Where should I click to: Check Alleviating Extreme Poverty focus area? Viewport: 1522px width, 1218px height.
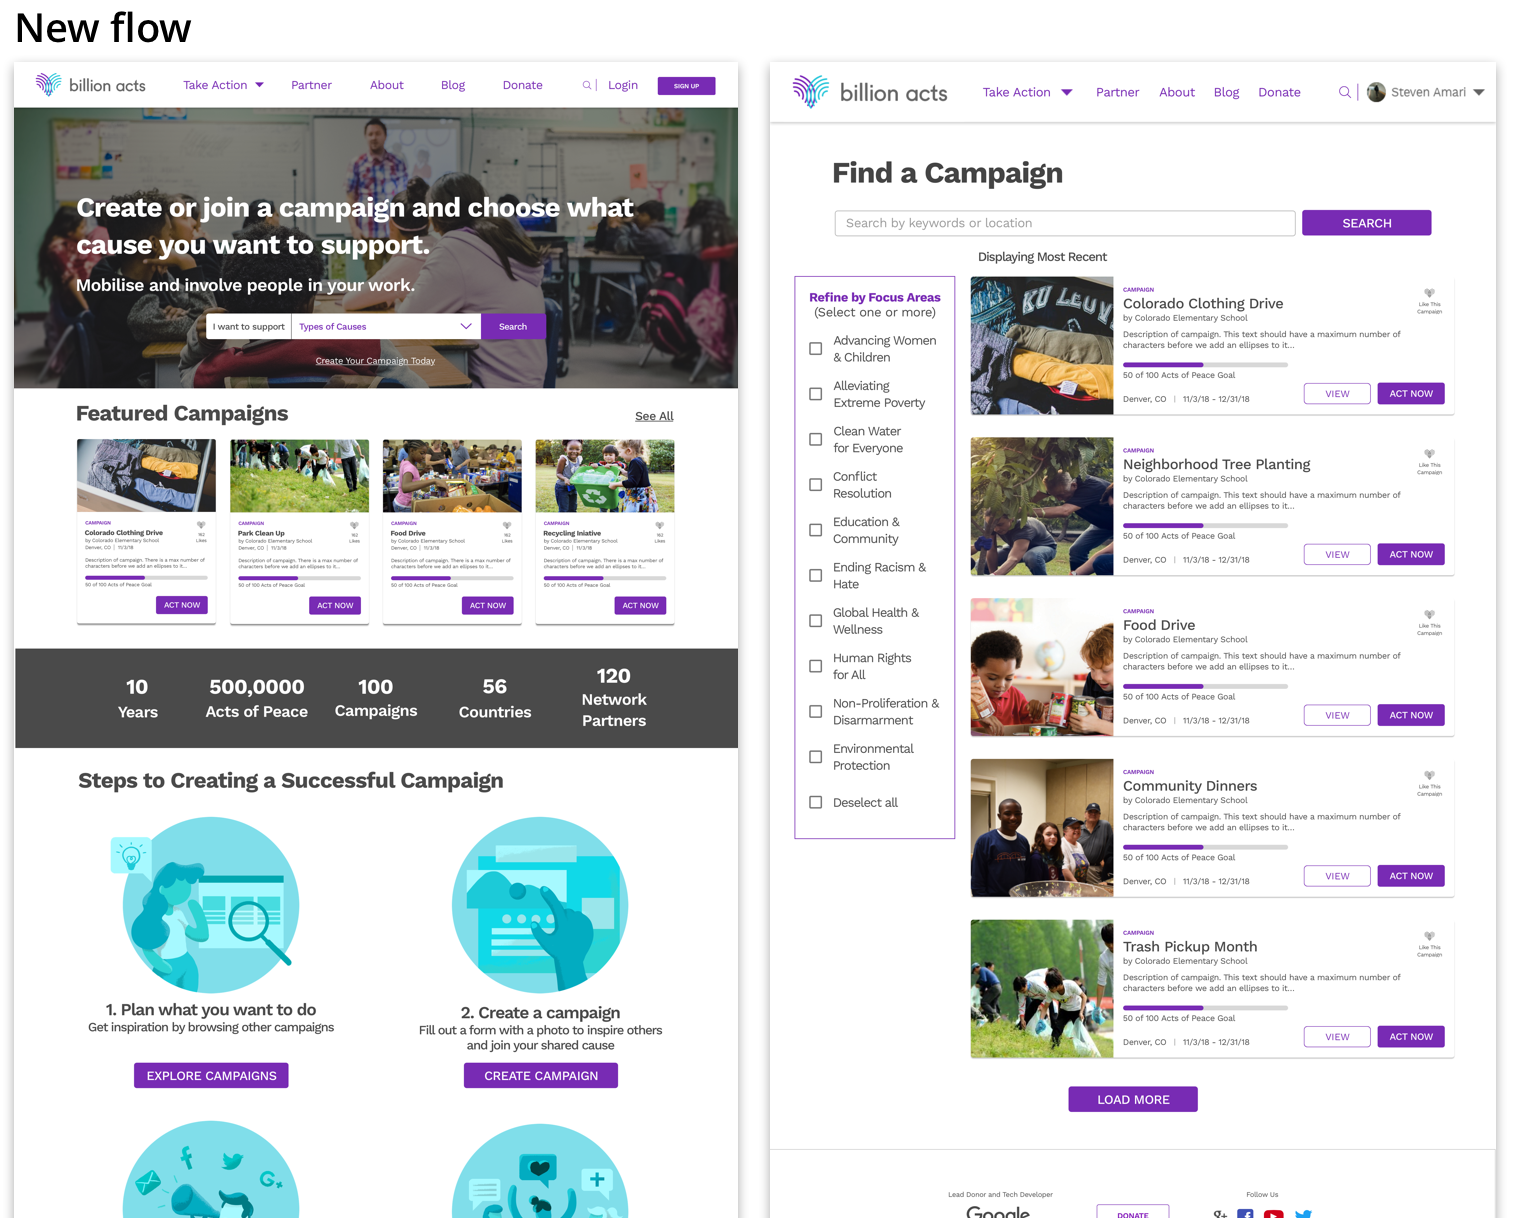816,394
